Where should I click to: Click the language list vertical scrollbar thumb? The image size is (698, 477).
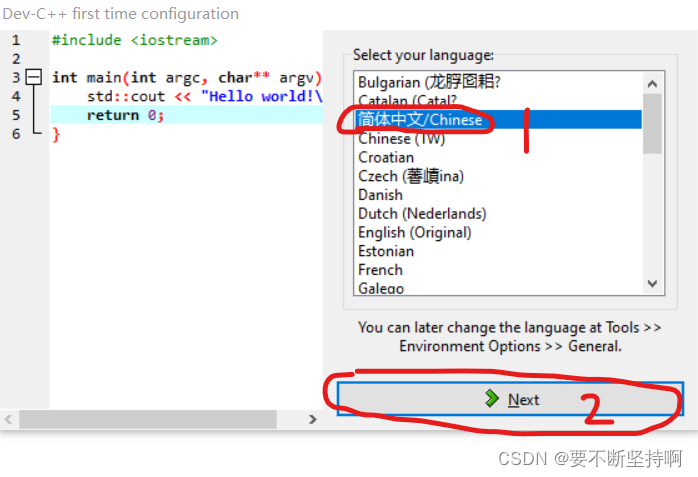tap(653, 125)
